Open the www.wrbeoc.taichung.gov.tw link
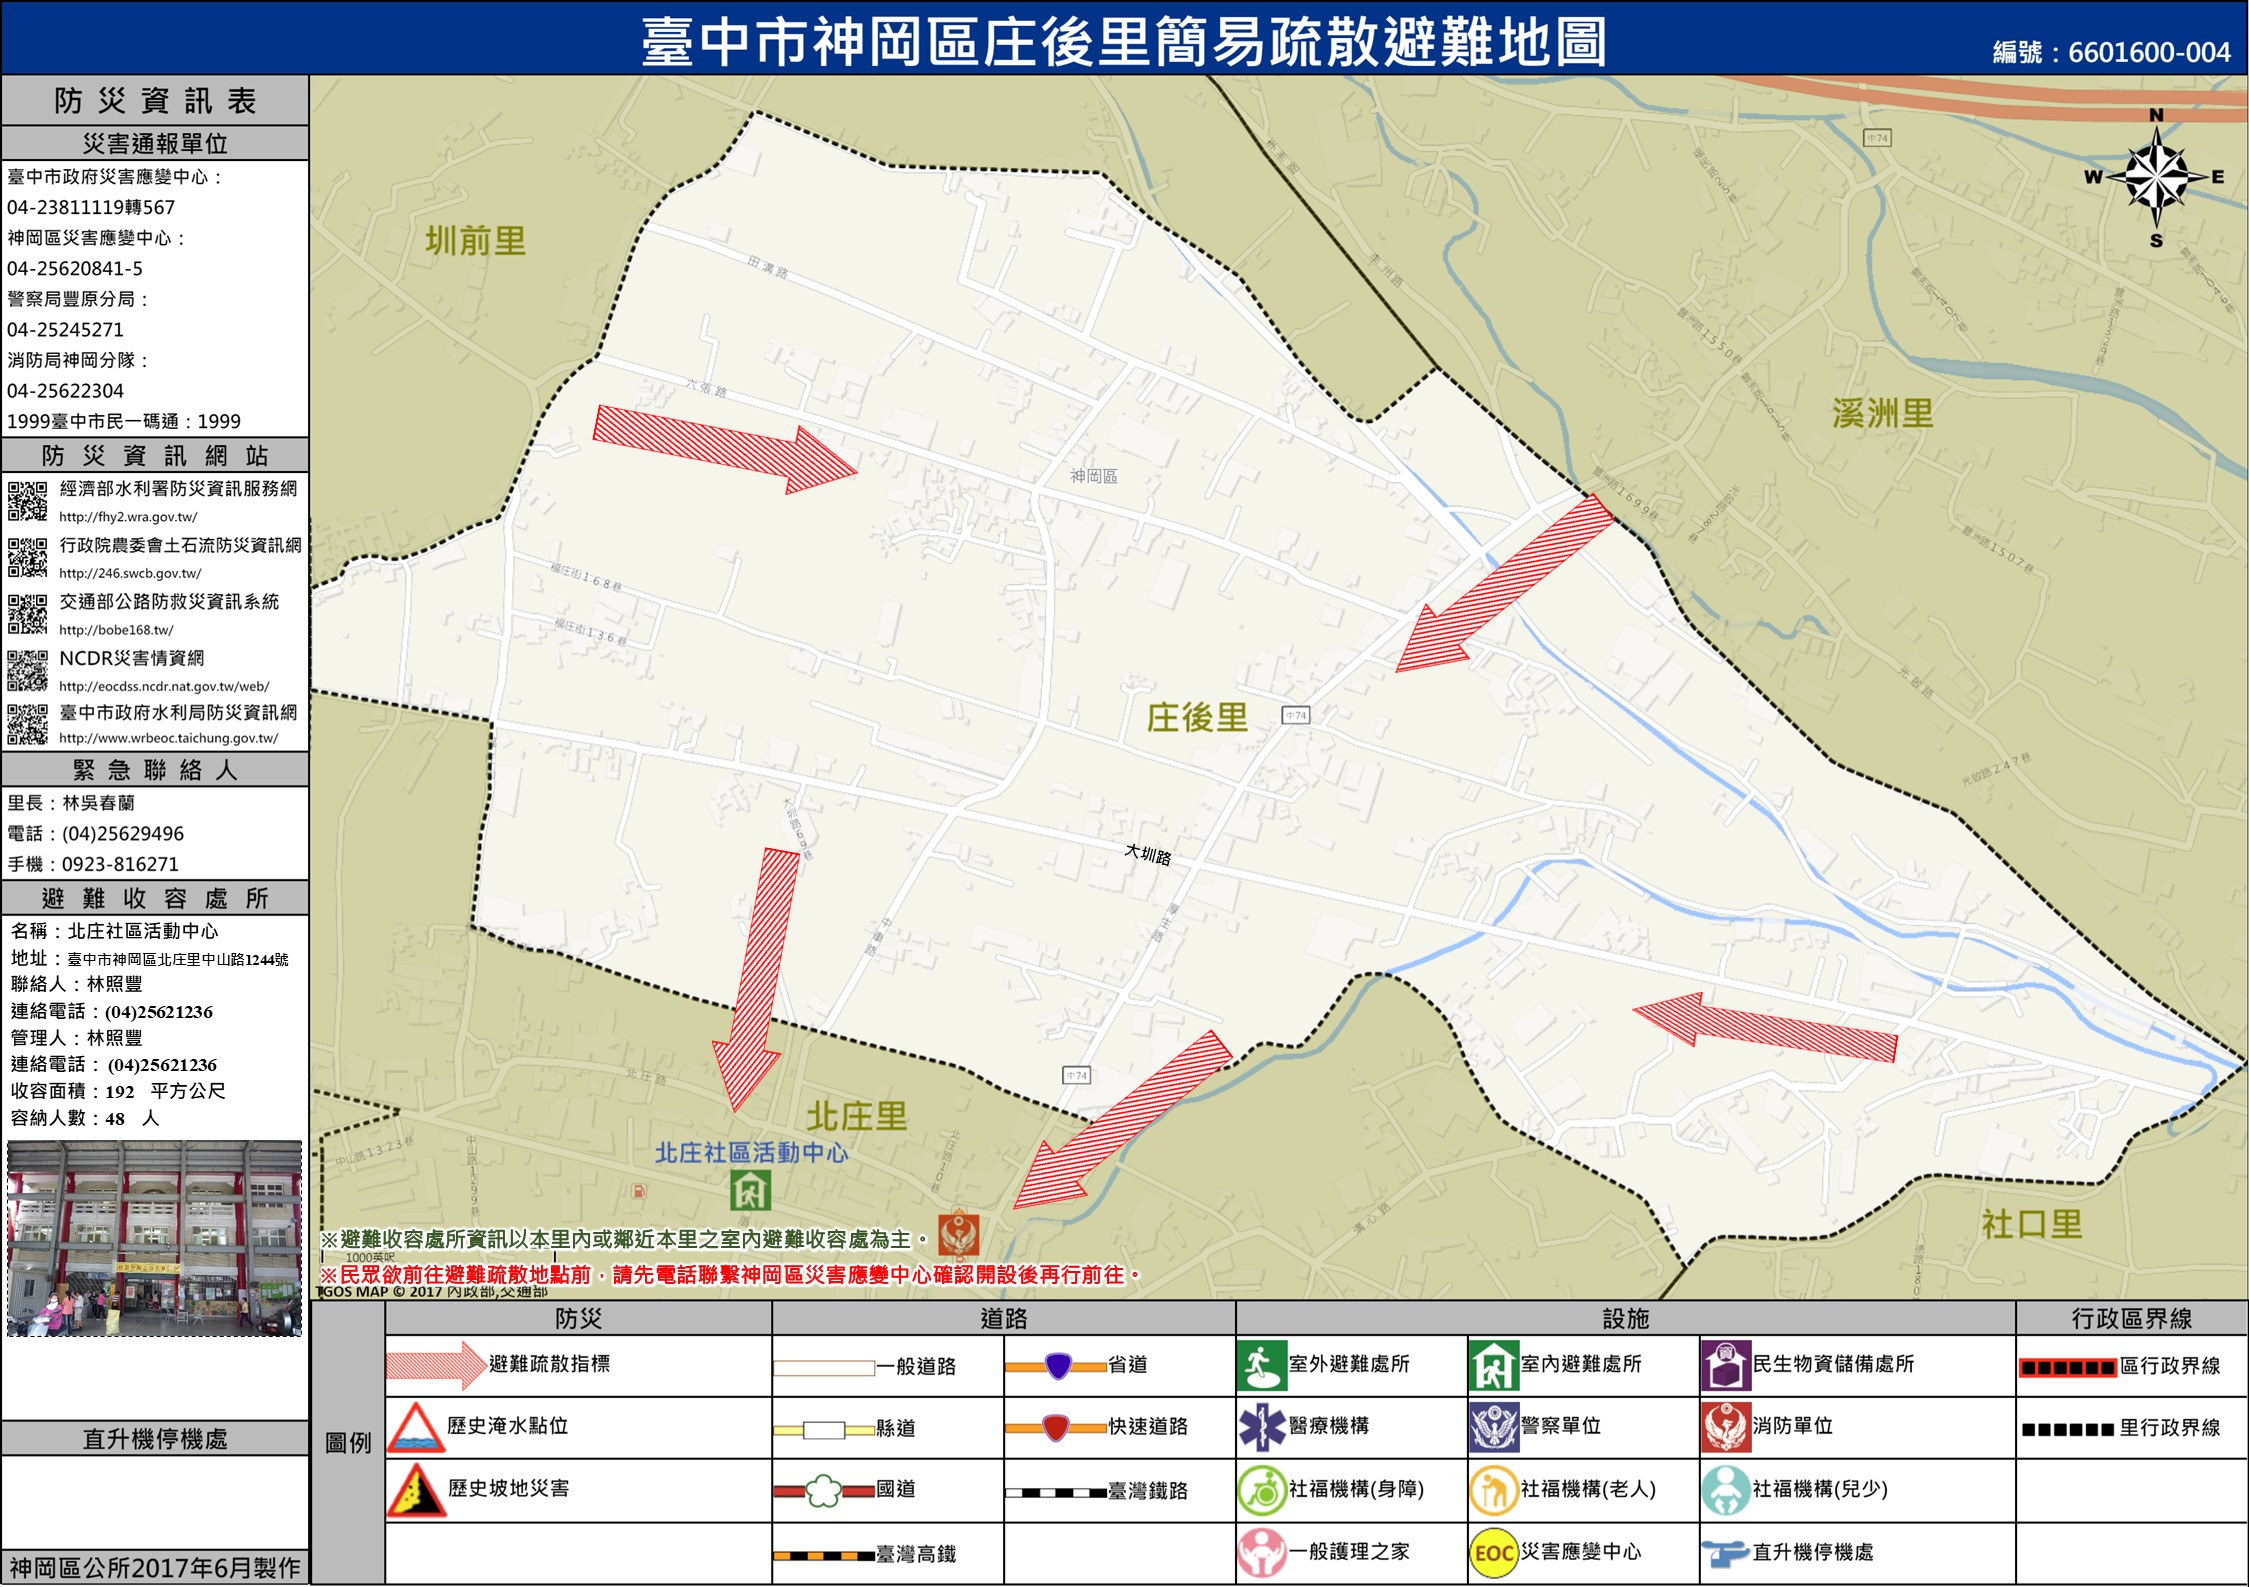The height and width of the screenshot is (1587, 2249). (x=168, y=738)
